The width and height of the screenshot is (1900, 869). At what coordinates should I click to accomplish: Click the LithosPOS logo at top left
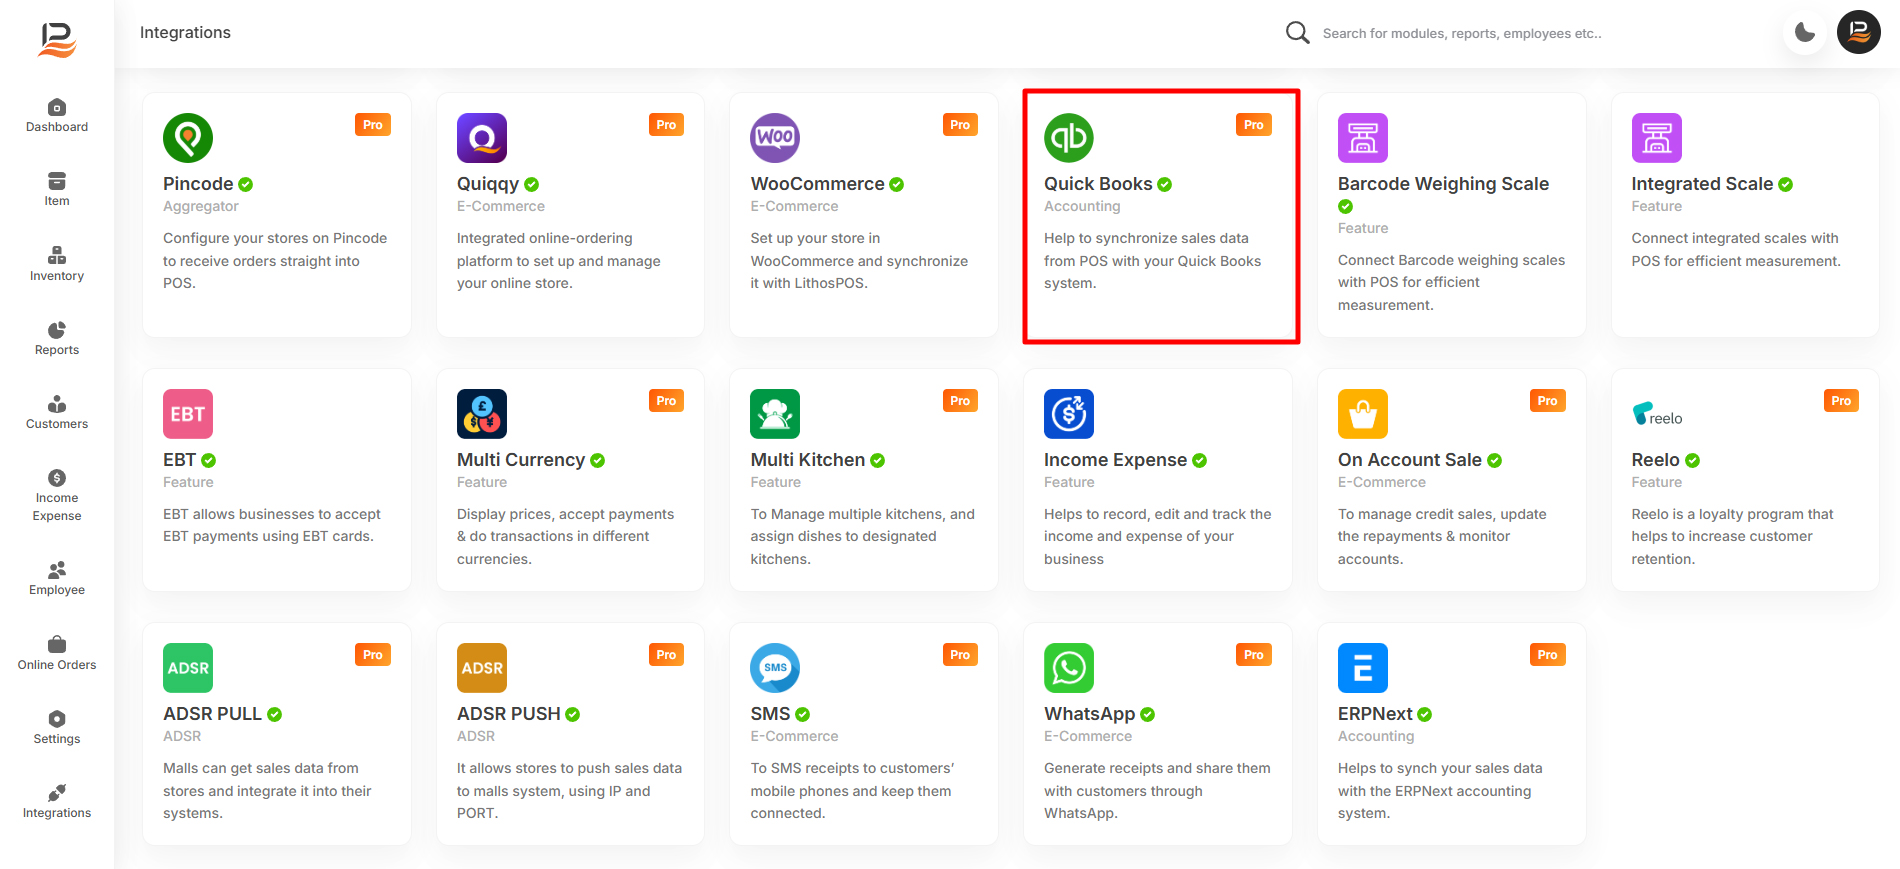pos(57,40)
